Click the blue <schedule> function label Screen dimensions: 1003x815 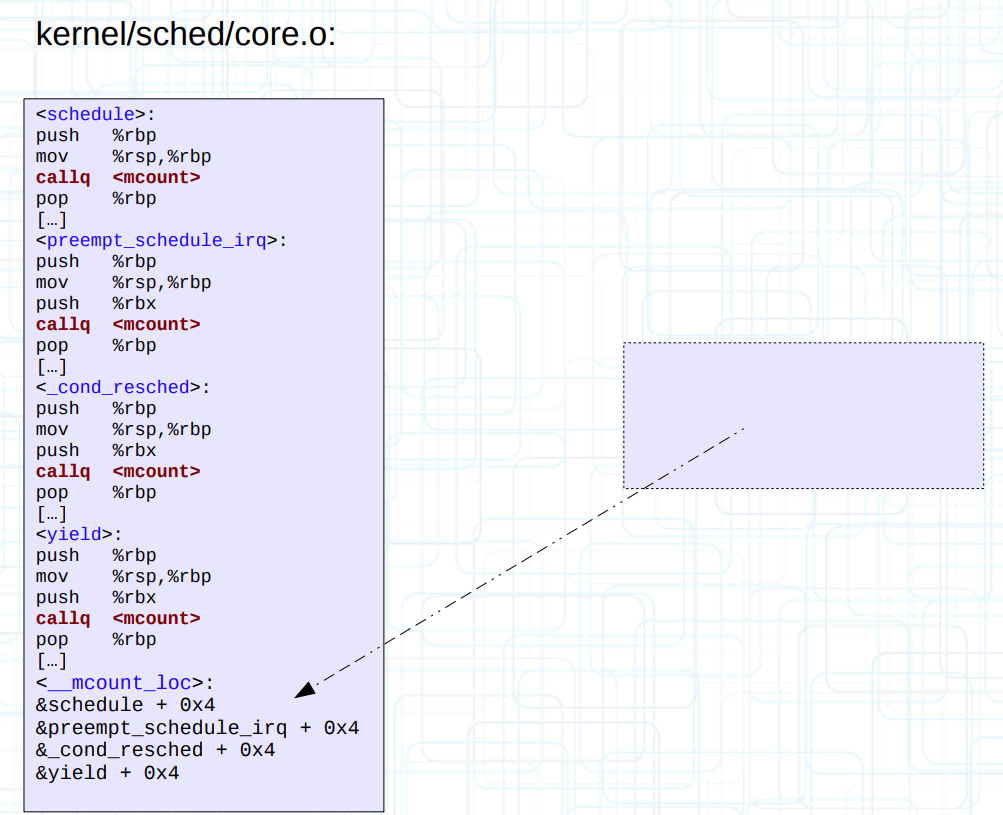coord(91,114)
